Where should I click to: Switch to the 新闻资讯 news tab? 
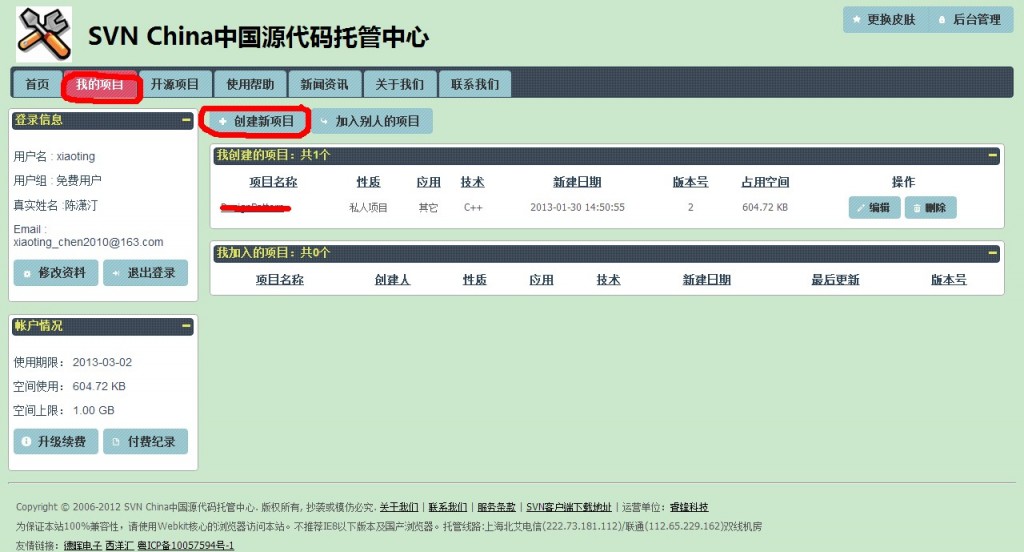point(325,84)
